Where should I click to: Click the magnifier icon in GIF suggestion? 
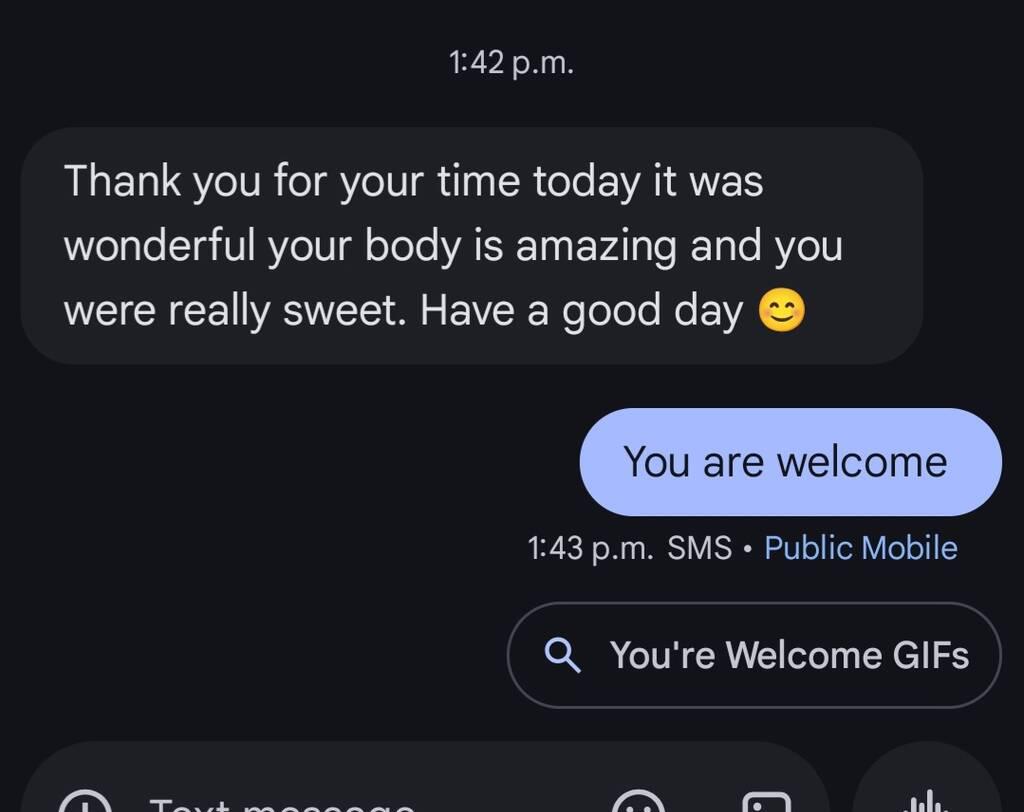pyautogui.click(x=563, y=655)
